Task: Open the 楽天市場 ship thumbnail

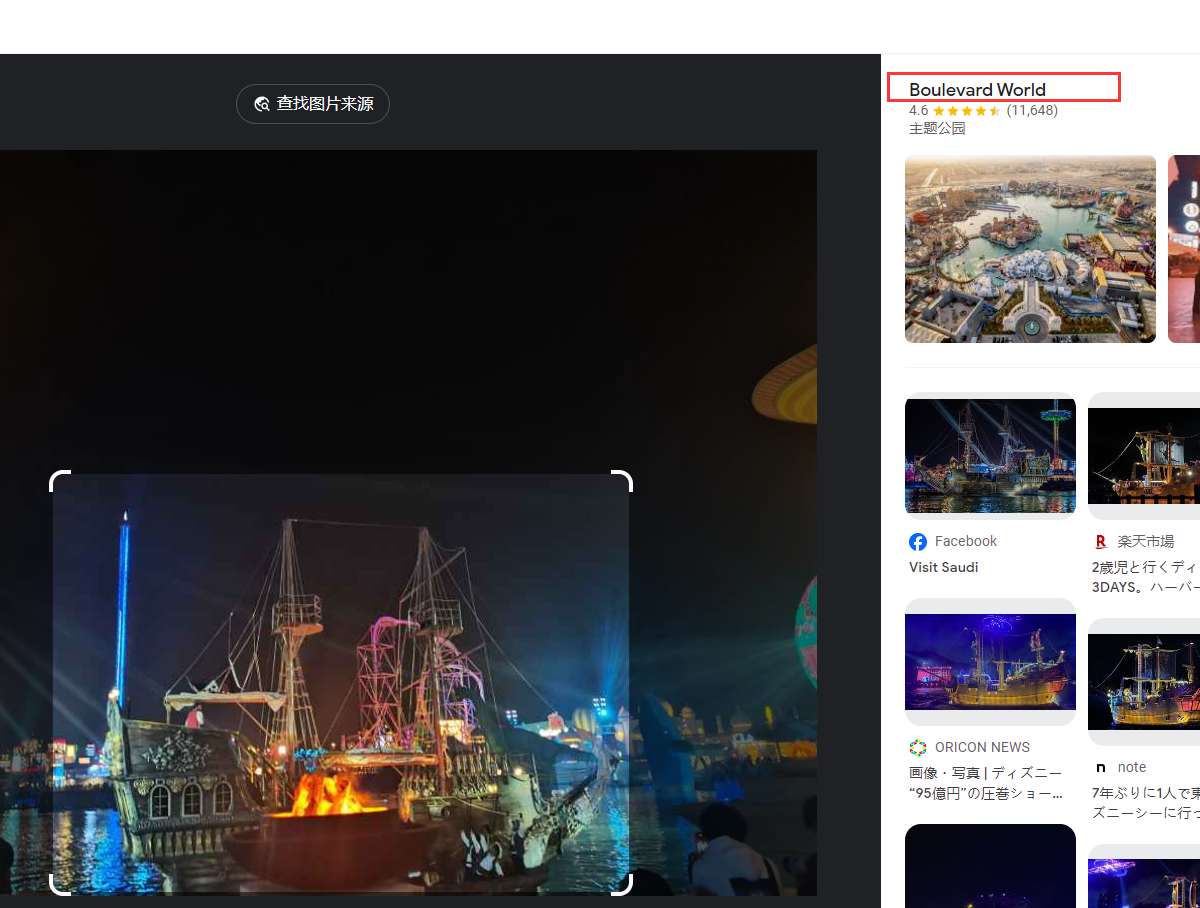Action: [1144, 456]
